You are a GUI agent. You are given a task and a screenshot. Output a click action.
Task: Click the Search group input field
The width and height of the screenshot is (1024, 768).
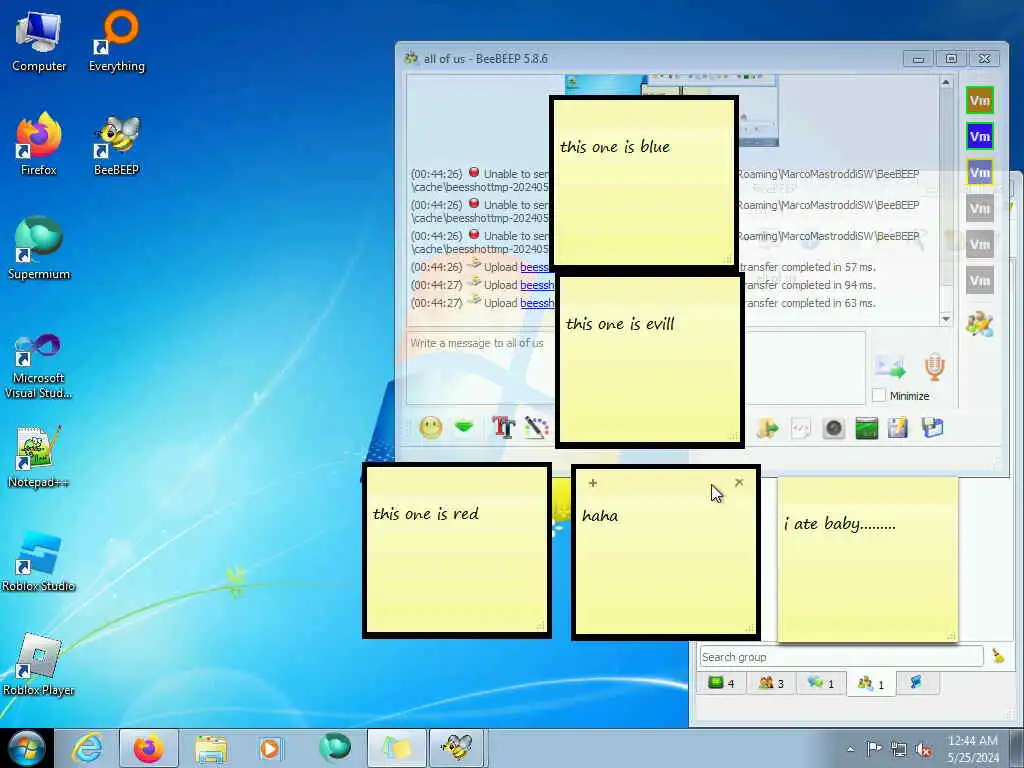pos(841,656)
